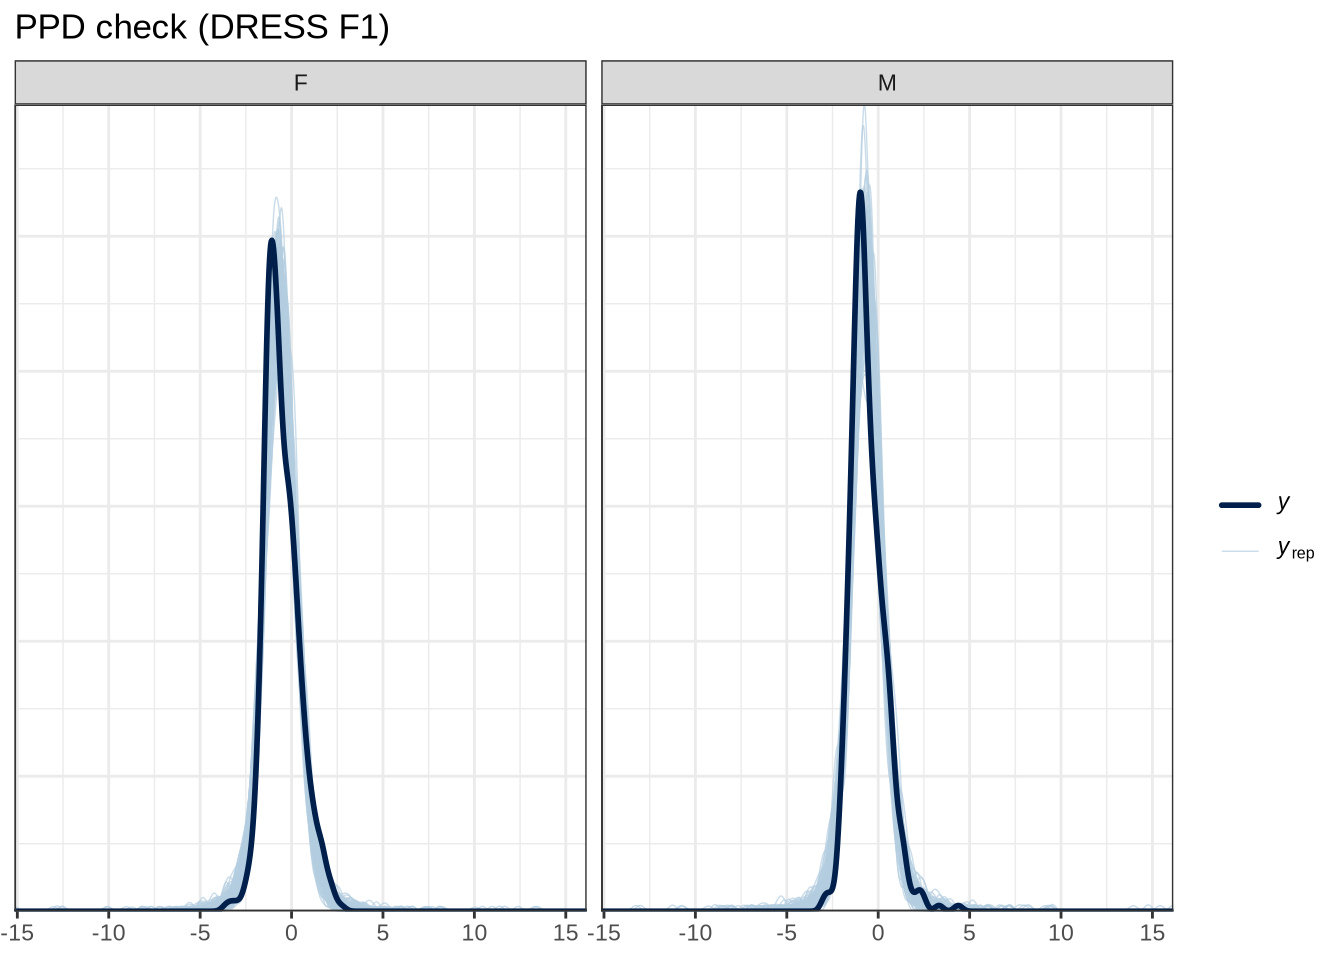Click the 10 tick label in F panel
1344x960 pixels.
(x=474, y=933)
